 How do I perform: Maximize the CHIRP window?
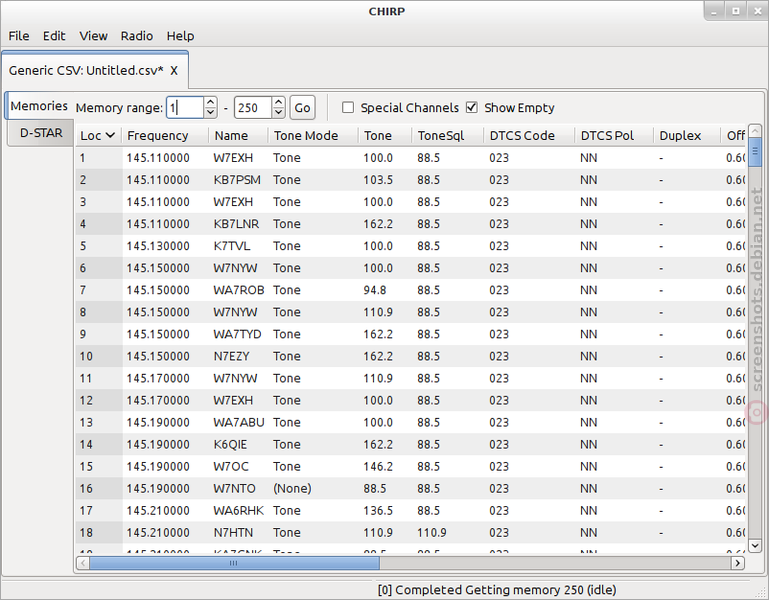736,11
